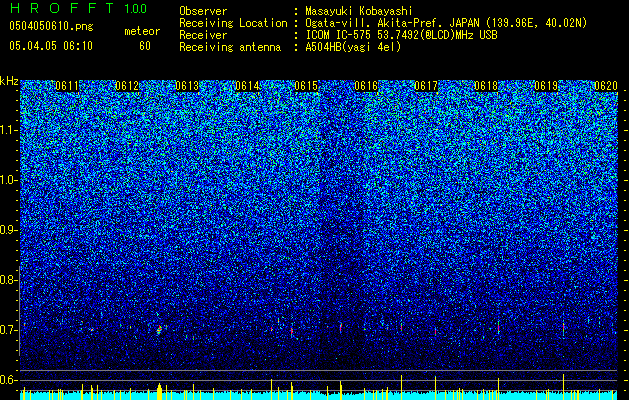The height and width of the screenshot is (400, 629).
Task: Click the HROFFT title text
Action: pyautogui.click(x=62, y=8)
